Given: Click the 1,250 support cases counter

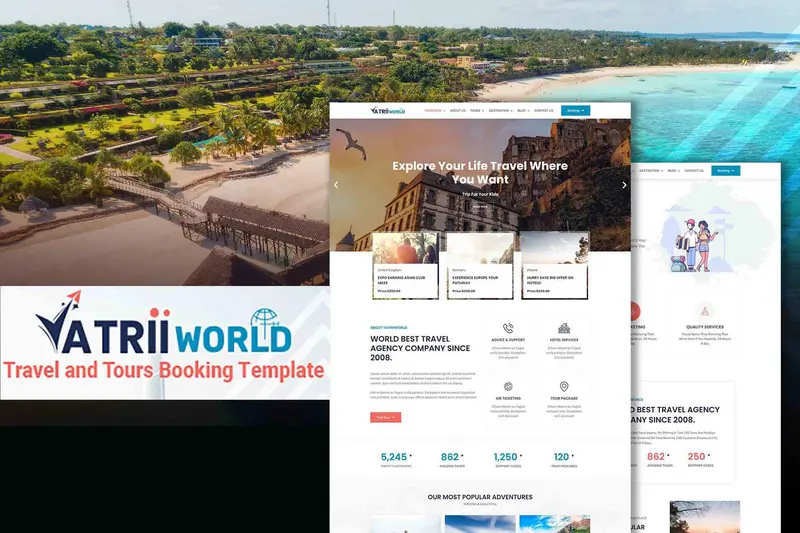Looking at the screenshot, I should (x=508, y=460).
